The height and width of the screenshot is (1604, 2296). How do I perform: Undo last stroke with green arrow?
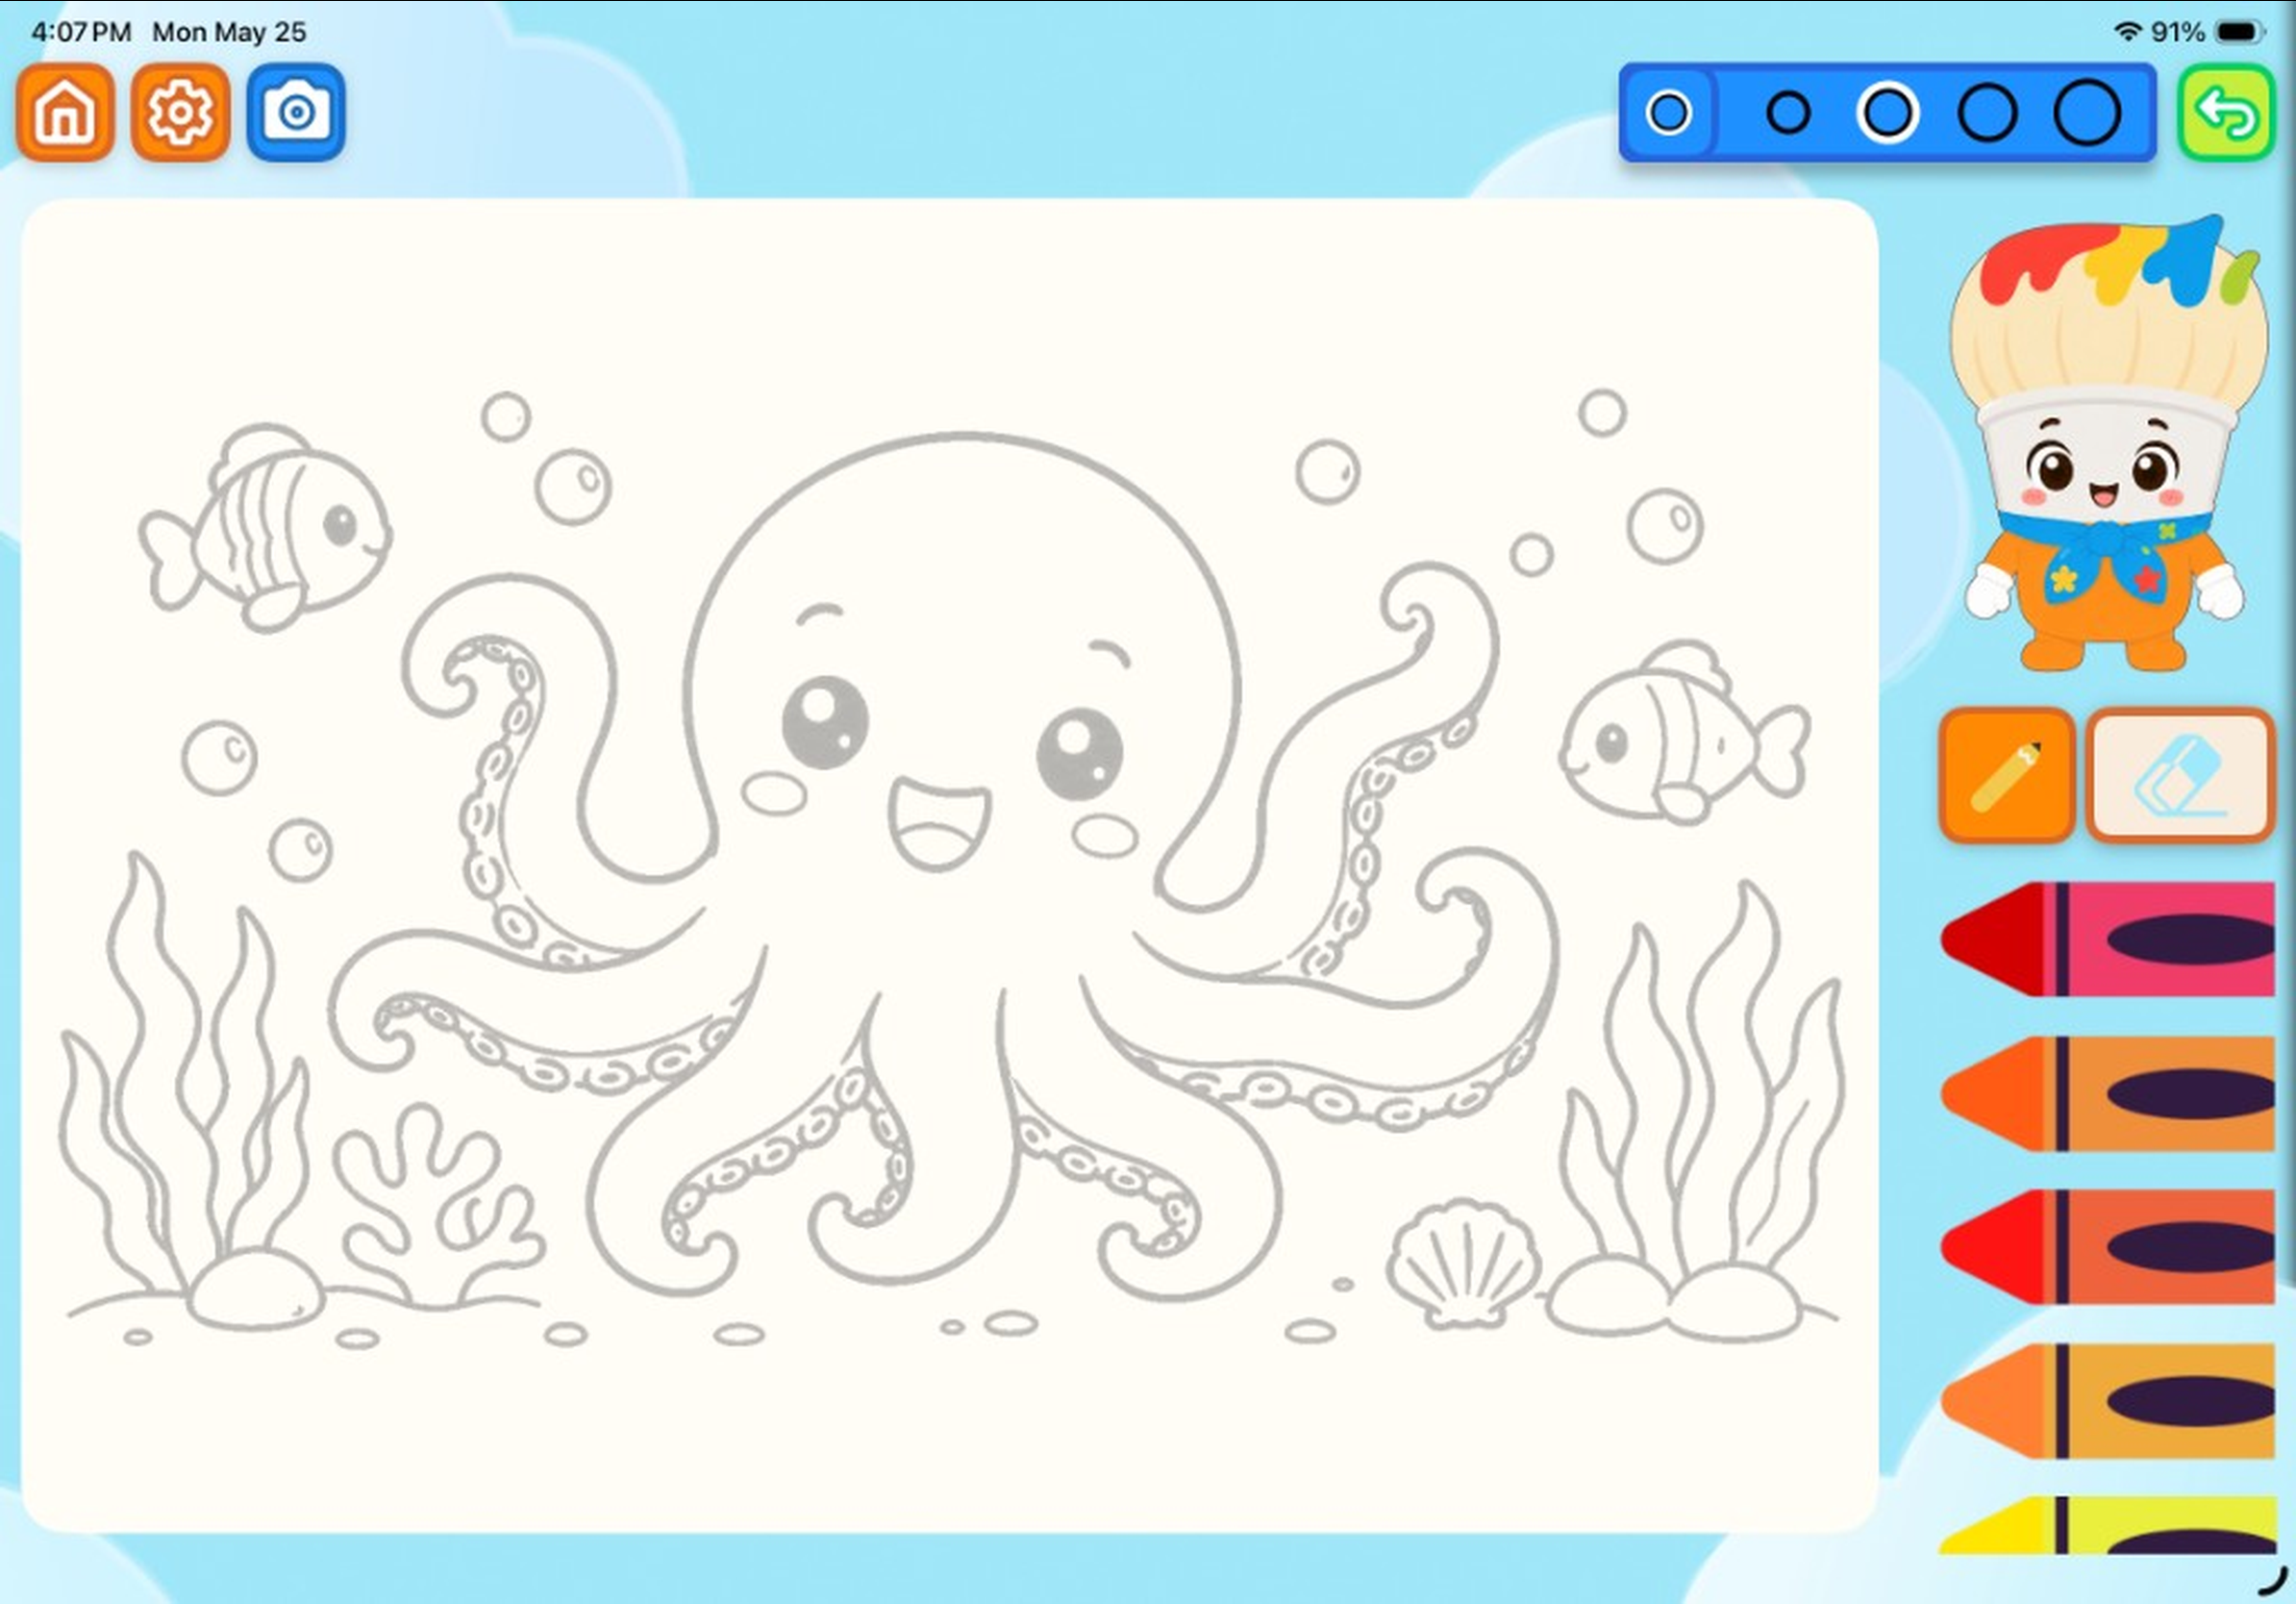2227,112
